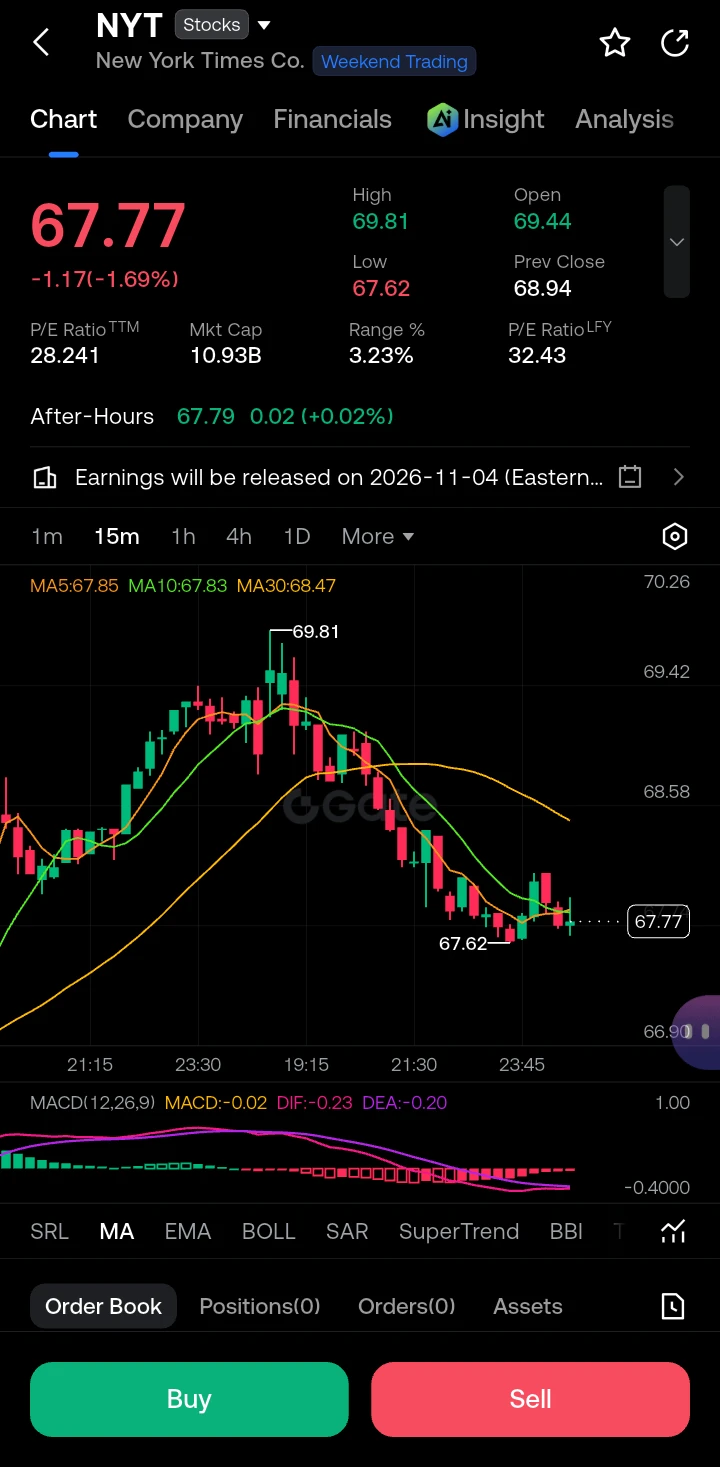Open chart settings hexagon icon
Viewport: 720px width, 1467px height.
point(675,537)
